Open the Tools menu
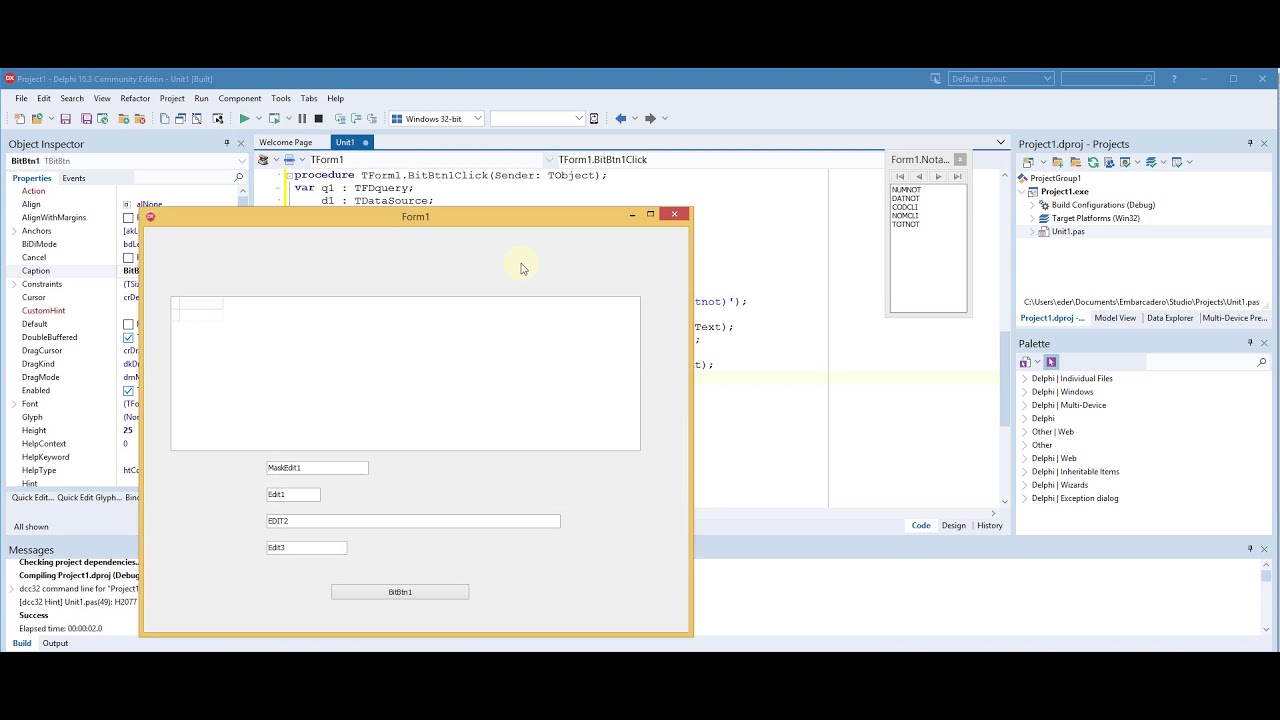Screen dimensions: 1280x720 pyautogui.click(x=281, y=98)
